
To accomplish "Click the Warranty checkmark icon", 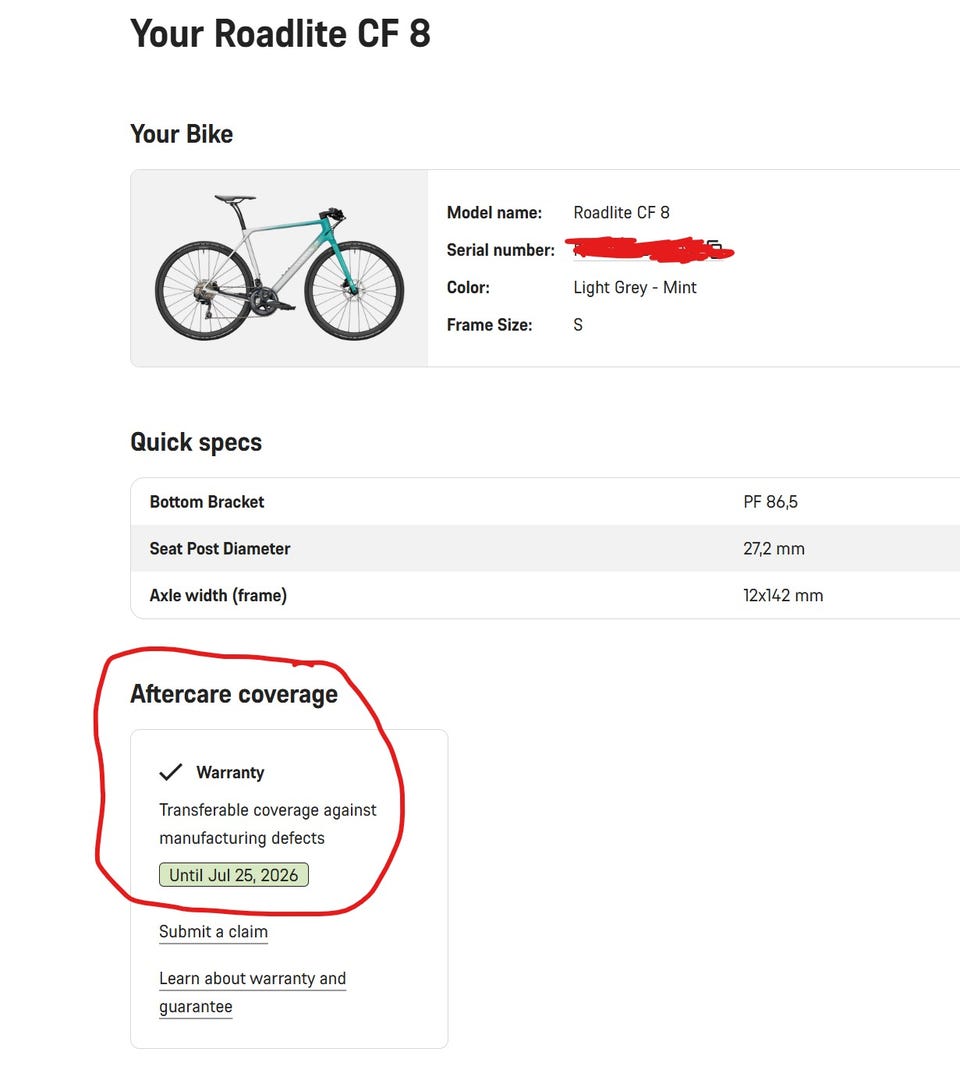I will pyautogui.click(x=171, y=772).
